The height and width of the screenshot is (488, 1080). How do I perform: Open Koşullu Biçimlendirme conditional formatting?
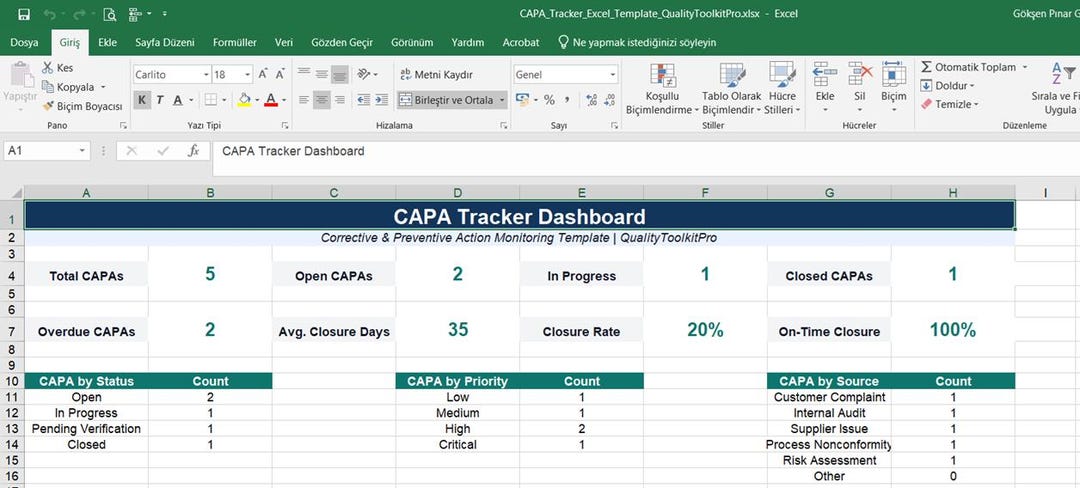(x=662, y=89)
